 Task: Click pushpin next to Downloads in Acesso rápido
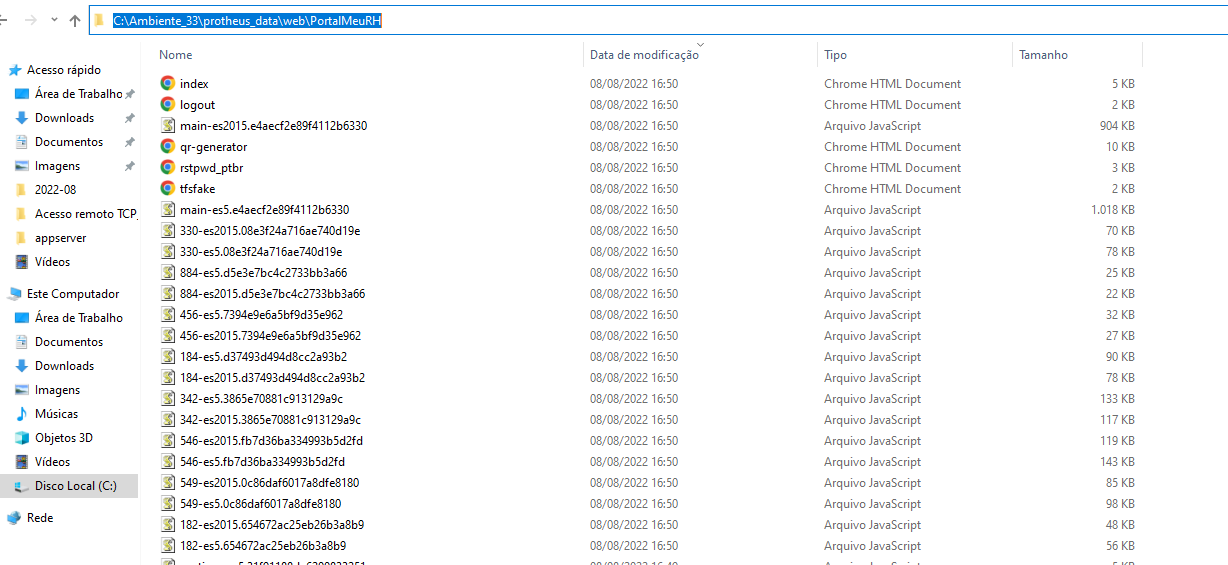pyautogui.click(x=130, y=118)
